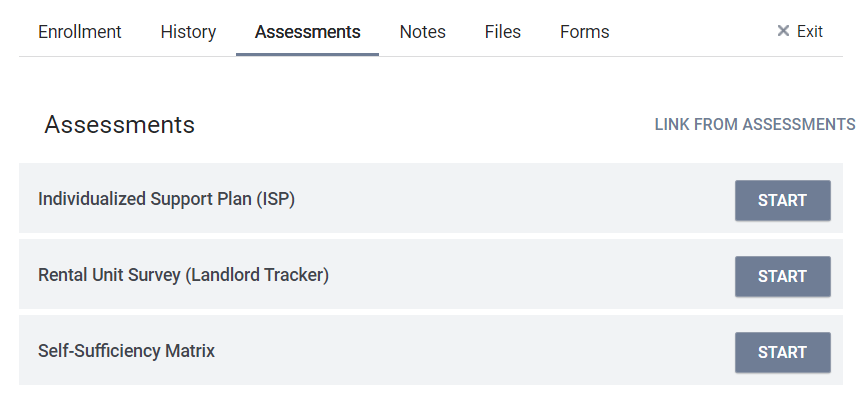This screenshot has width=862, height=408.
Task: Go to the Notes tab
Action: [422, 32]
